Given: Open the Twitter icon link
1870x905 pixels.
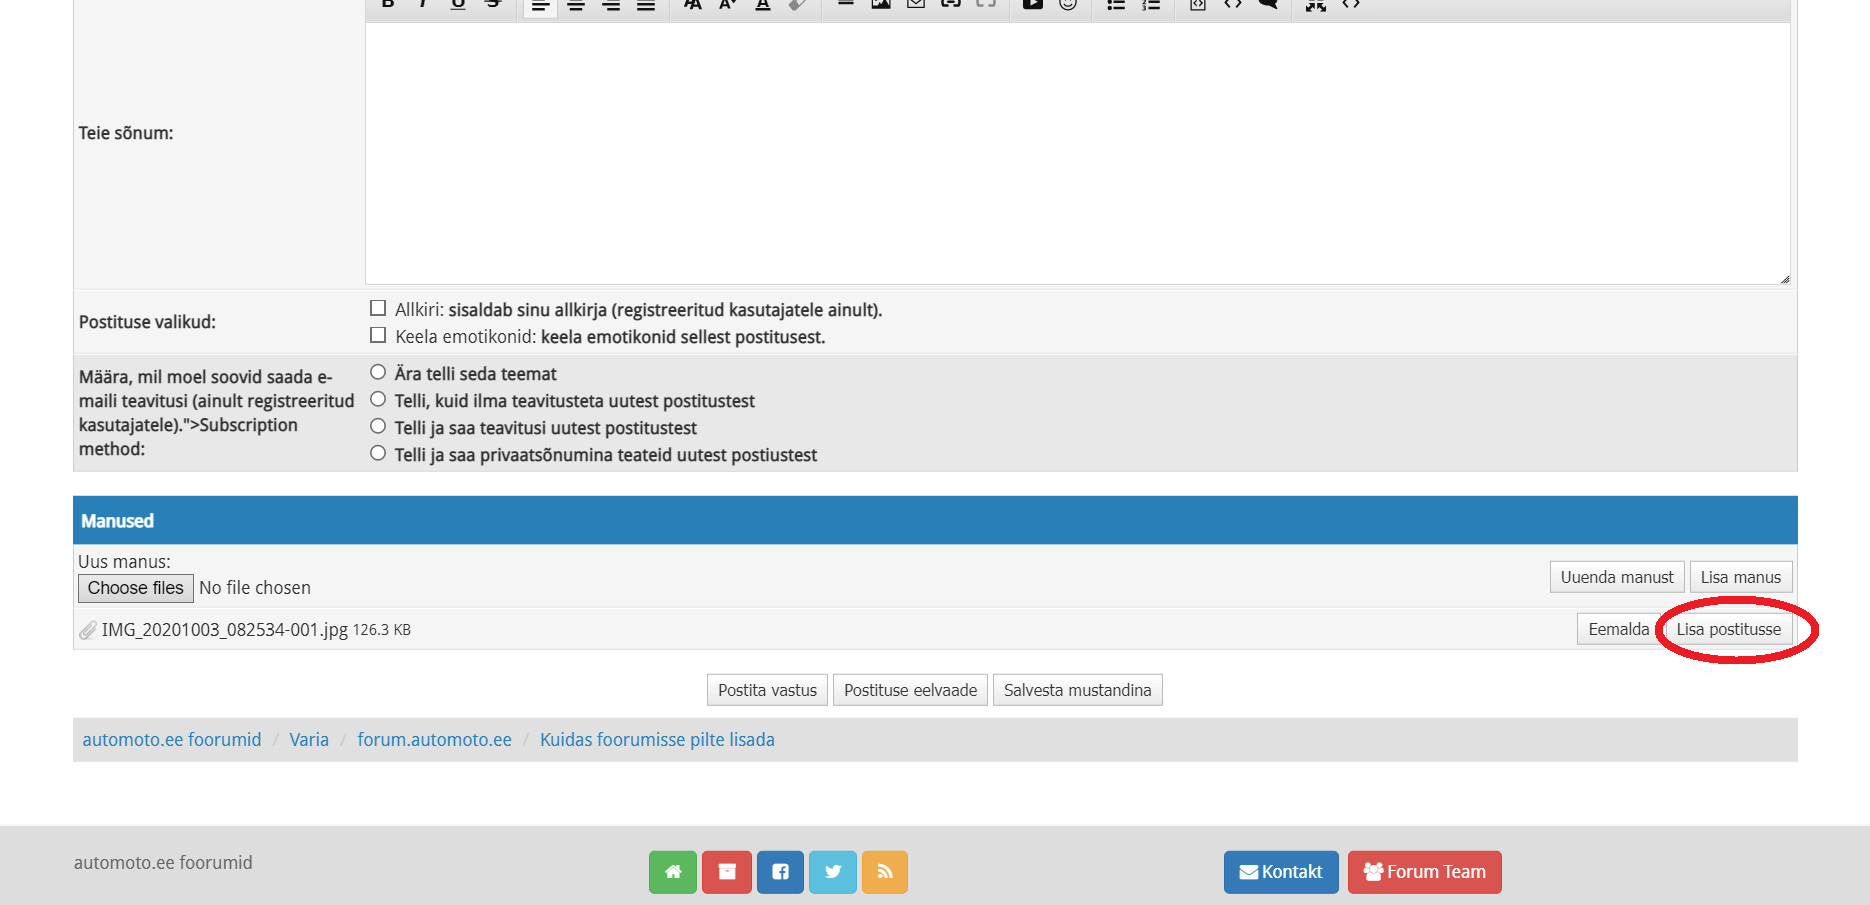Looking at the screenshot, I should click(833, 872).
